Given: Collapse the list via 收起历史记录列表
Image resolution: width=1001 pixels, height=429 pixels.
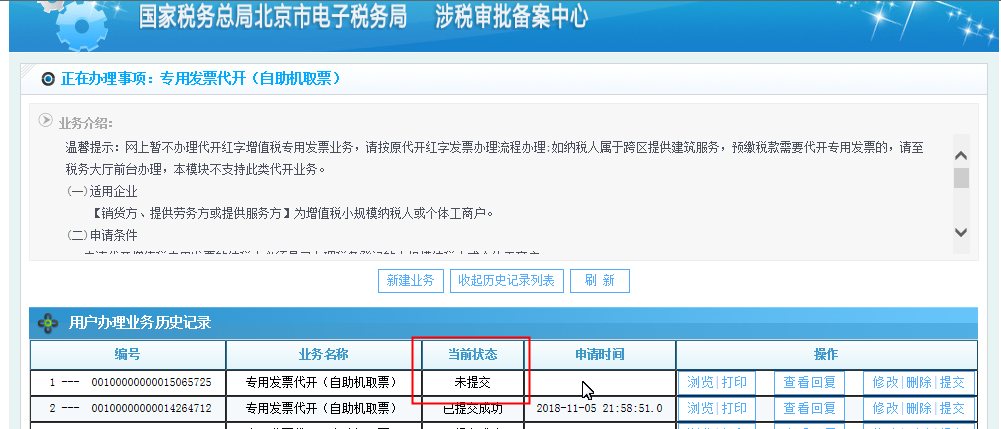Looking at the screenshot, I should [x=507, y=281].
